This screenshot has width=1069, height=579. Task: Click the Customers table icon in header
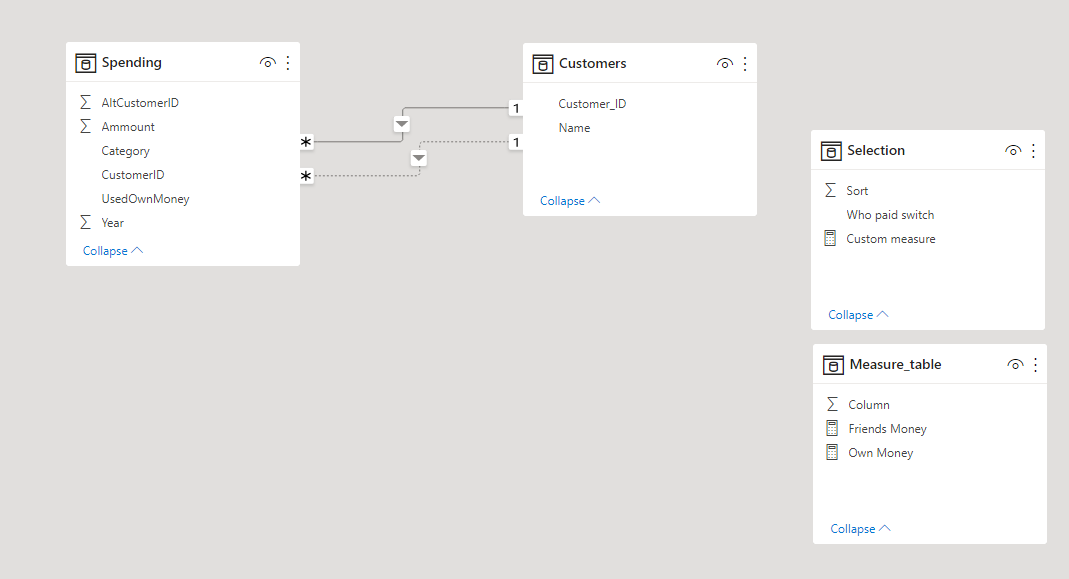point(543,64)
